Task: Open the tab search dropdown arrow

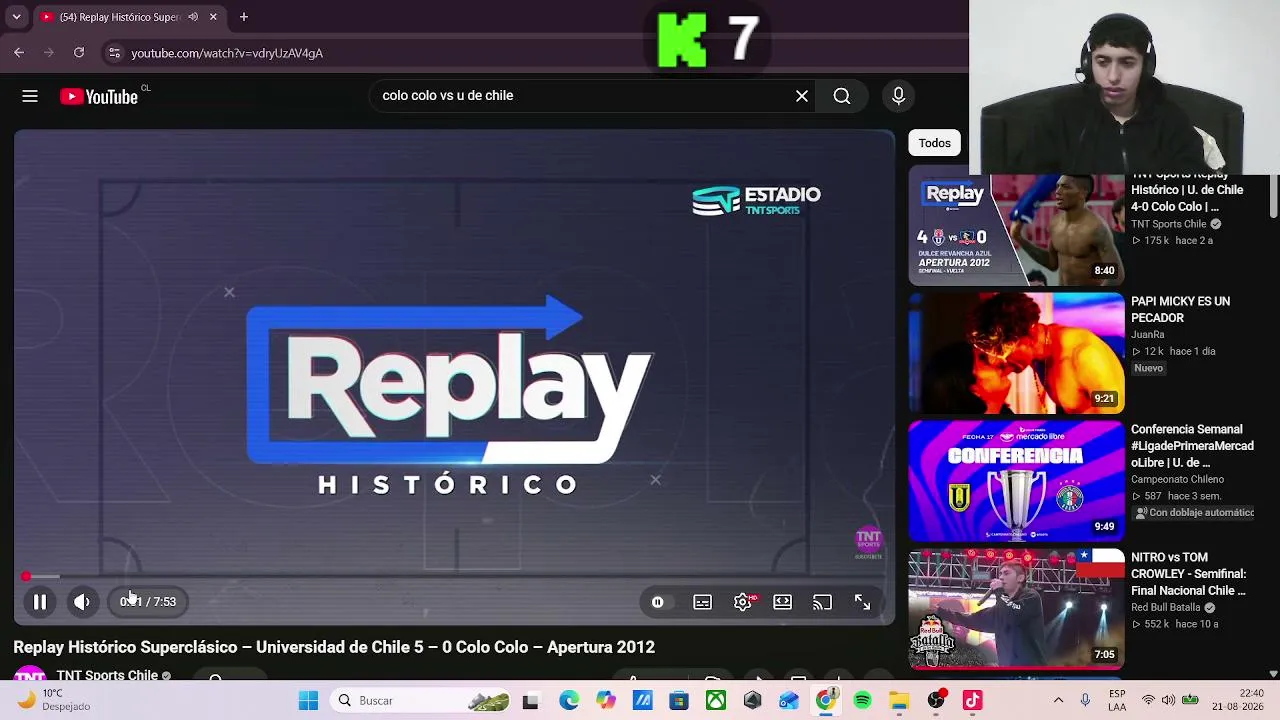Action: click(19, 17)
